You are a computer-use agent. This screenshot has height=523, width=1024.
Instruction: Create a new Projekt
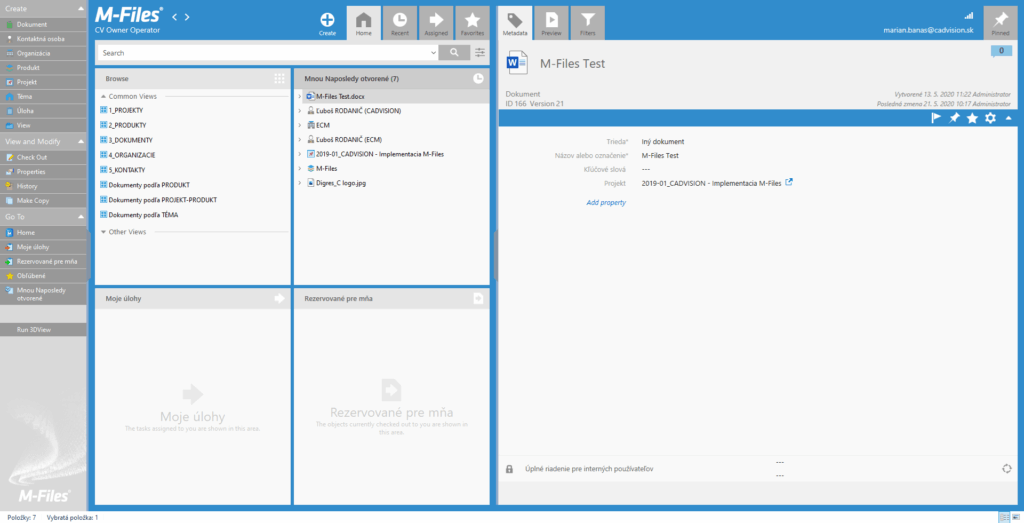tap(43, 82)
